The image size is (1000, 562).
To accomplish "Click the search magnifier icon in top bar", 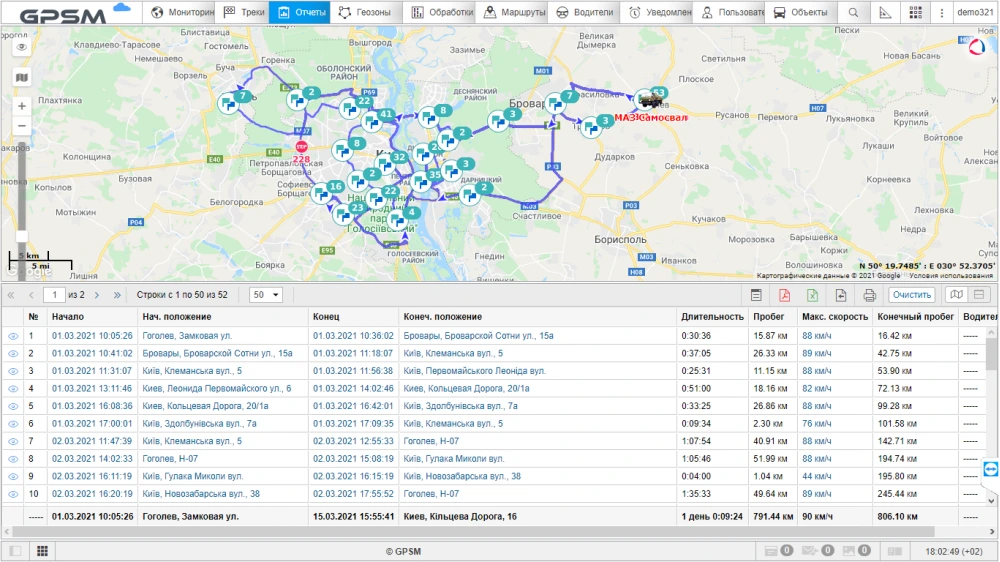I will pyautogui.click(x=853, y=13).
